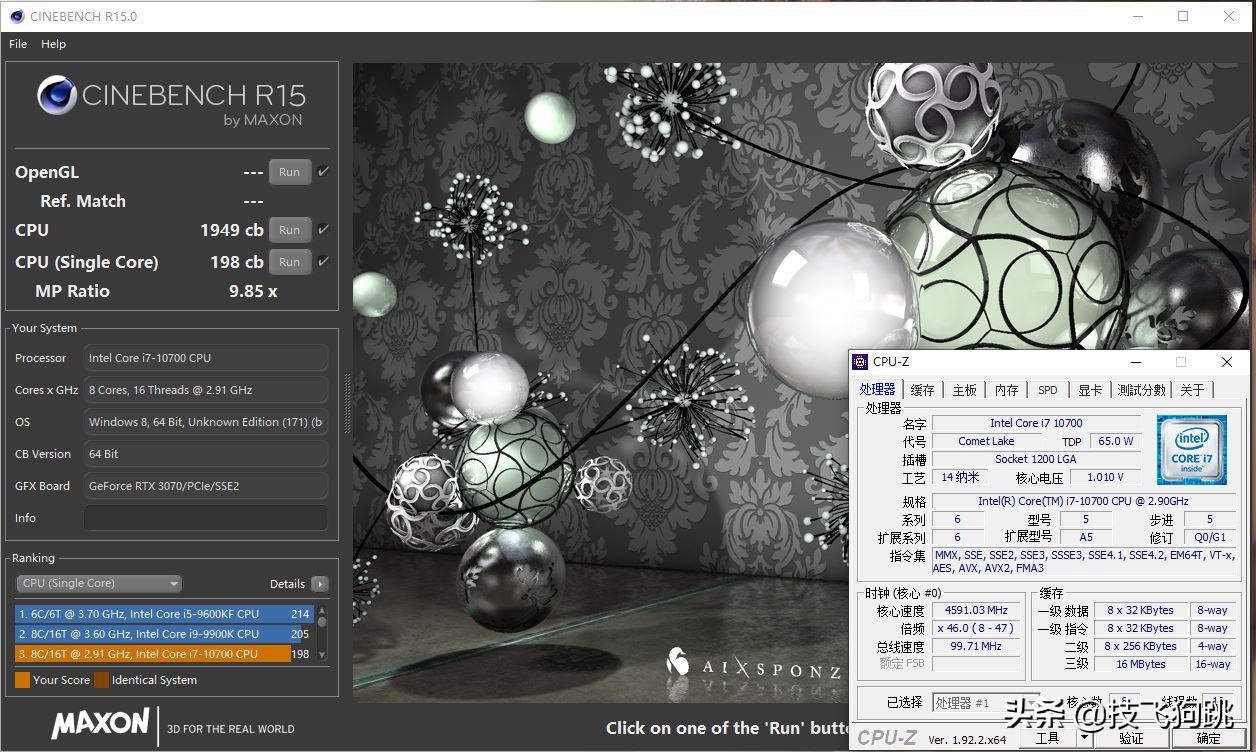
Task: Maximize the Cinebench R15.0 window
Action: pyautogui.click(x=1183, y=16)
